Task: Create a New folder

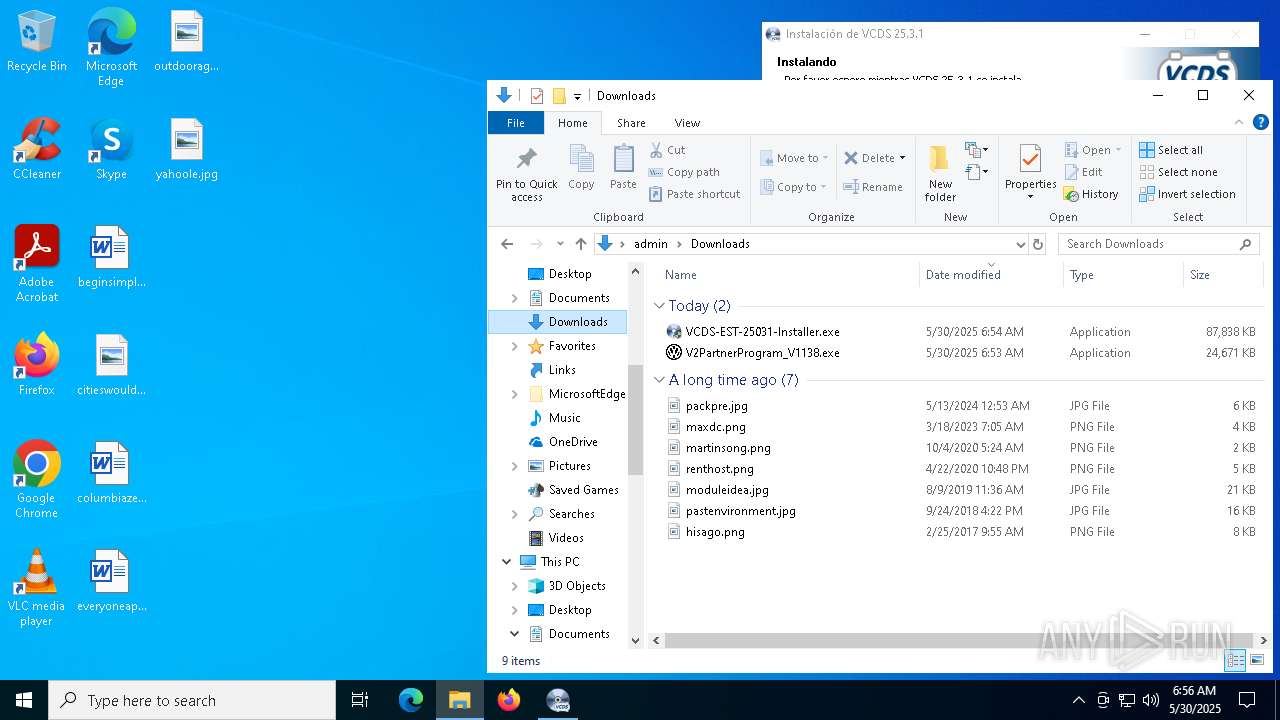Action: (x=940, y=173)
